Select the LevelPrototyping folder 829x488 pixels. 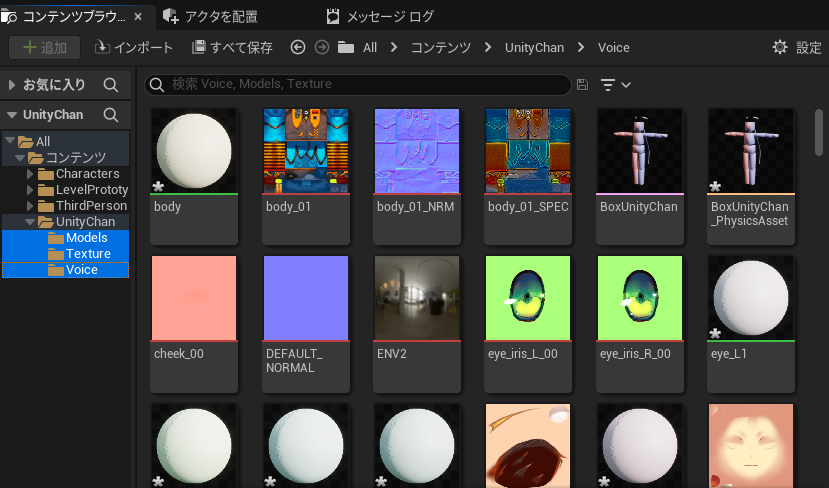pos(83,189)
